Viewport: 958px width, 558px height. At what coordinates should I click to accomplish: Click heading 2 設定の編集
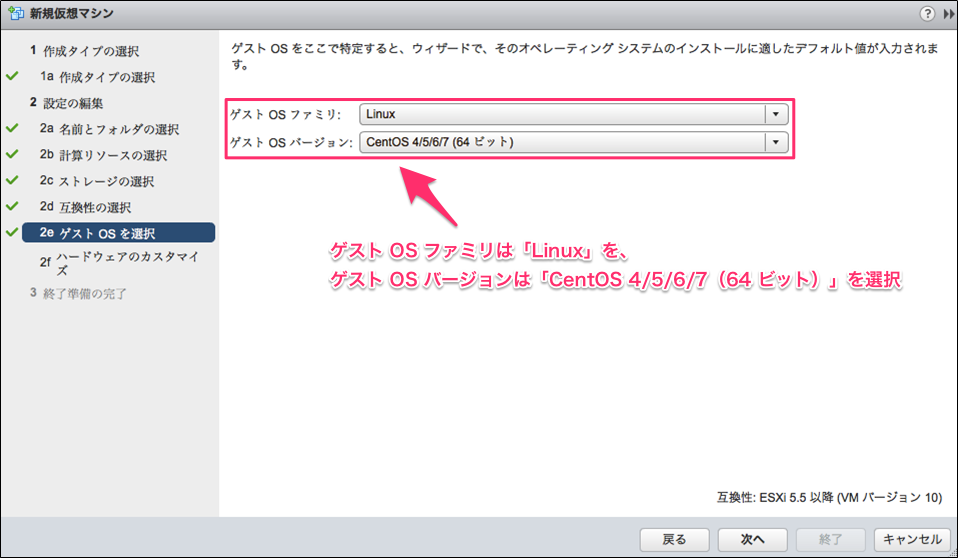point(67,103)
